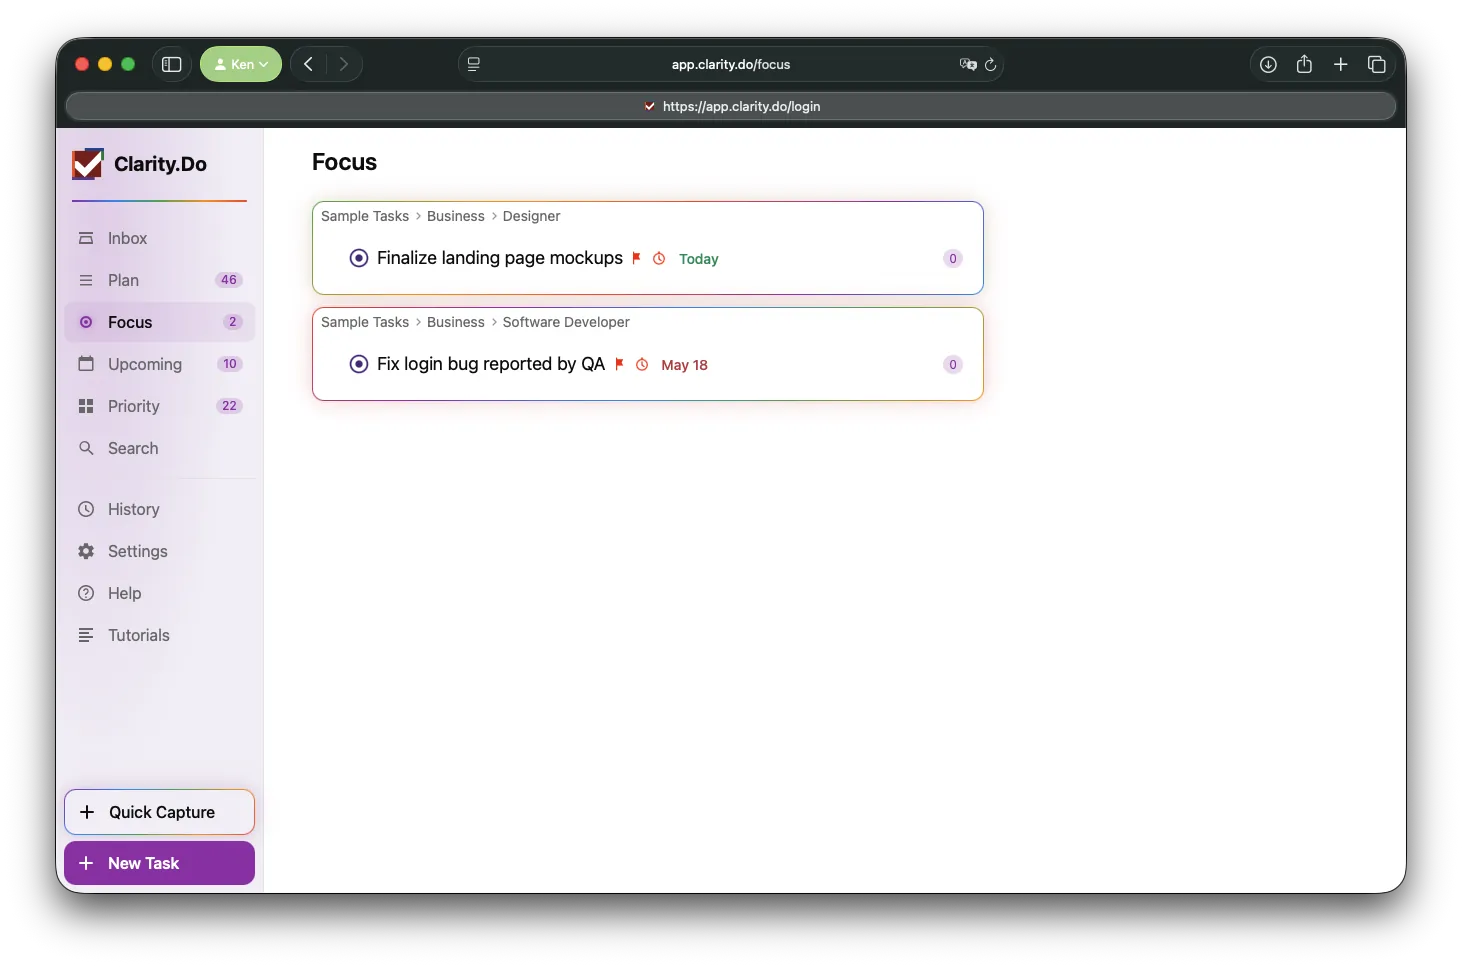Click the Safari share icon
The width and height of the screenshot is (1462, 967).
pyautogui.click(x=1304, y=64)
